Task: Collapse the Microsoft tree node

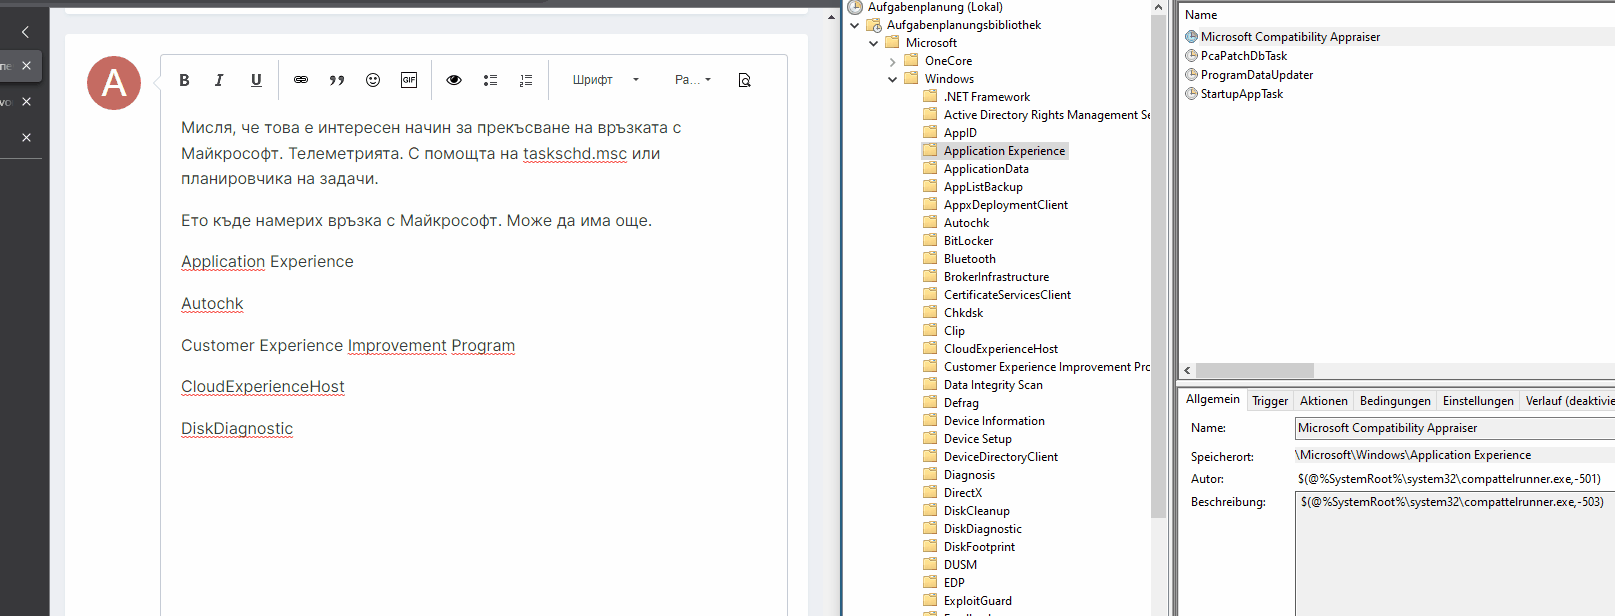Action: click(874, 43)
